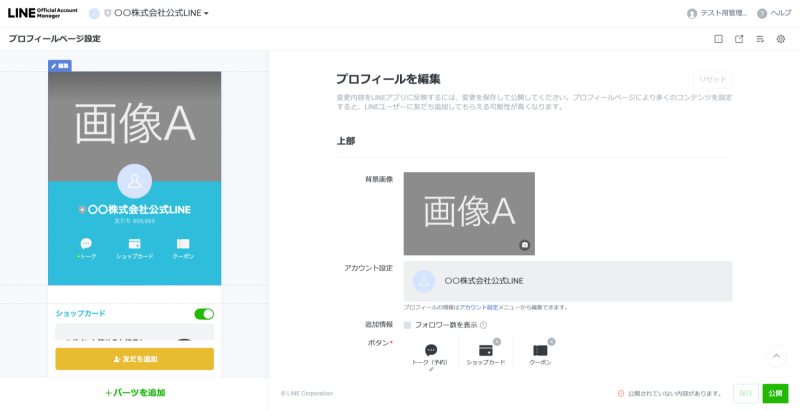Click the +パーツを追加 button
The width and height of the screenshot is (800, 410).
click(x=135, y=393)
